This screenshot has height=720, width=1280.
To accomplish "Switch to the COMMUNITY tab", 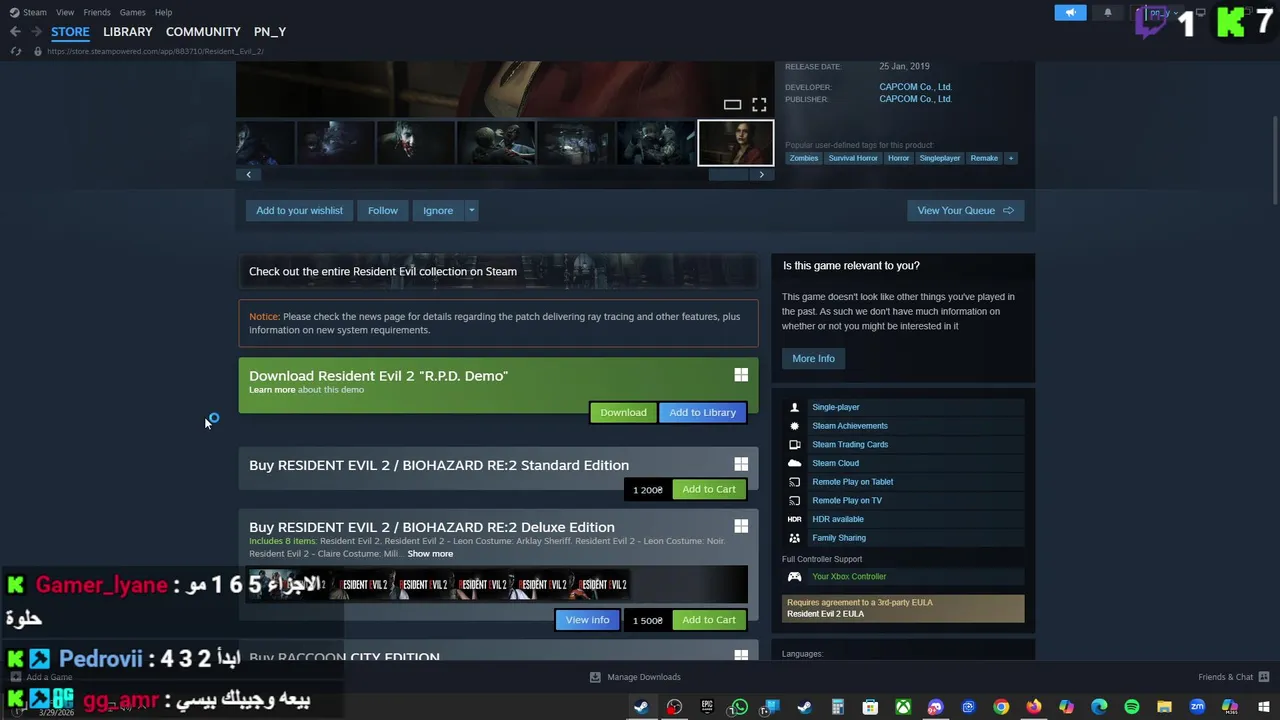I will (x=203, y=32).
